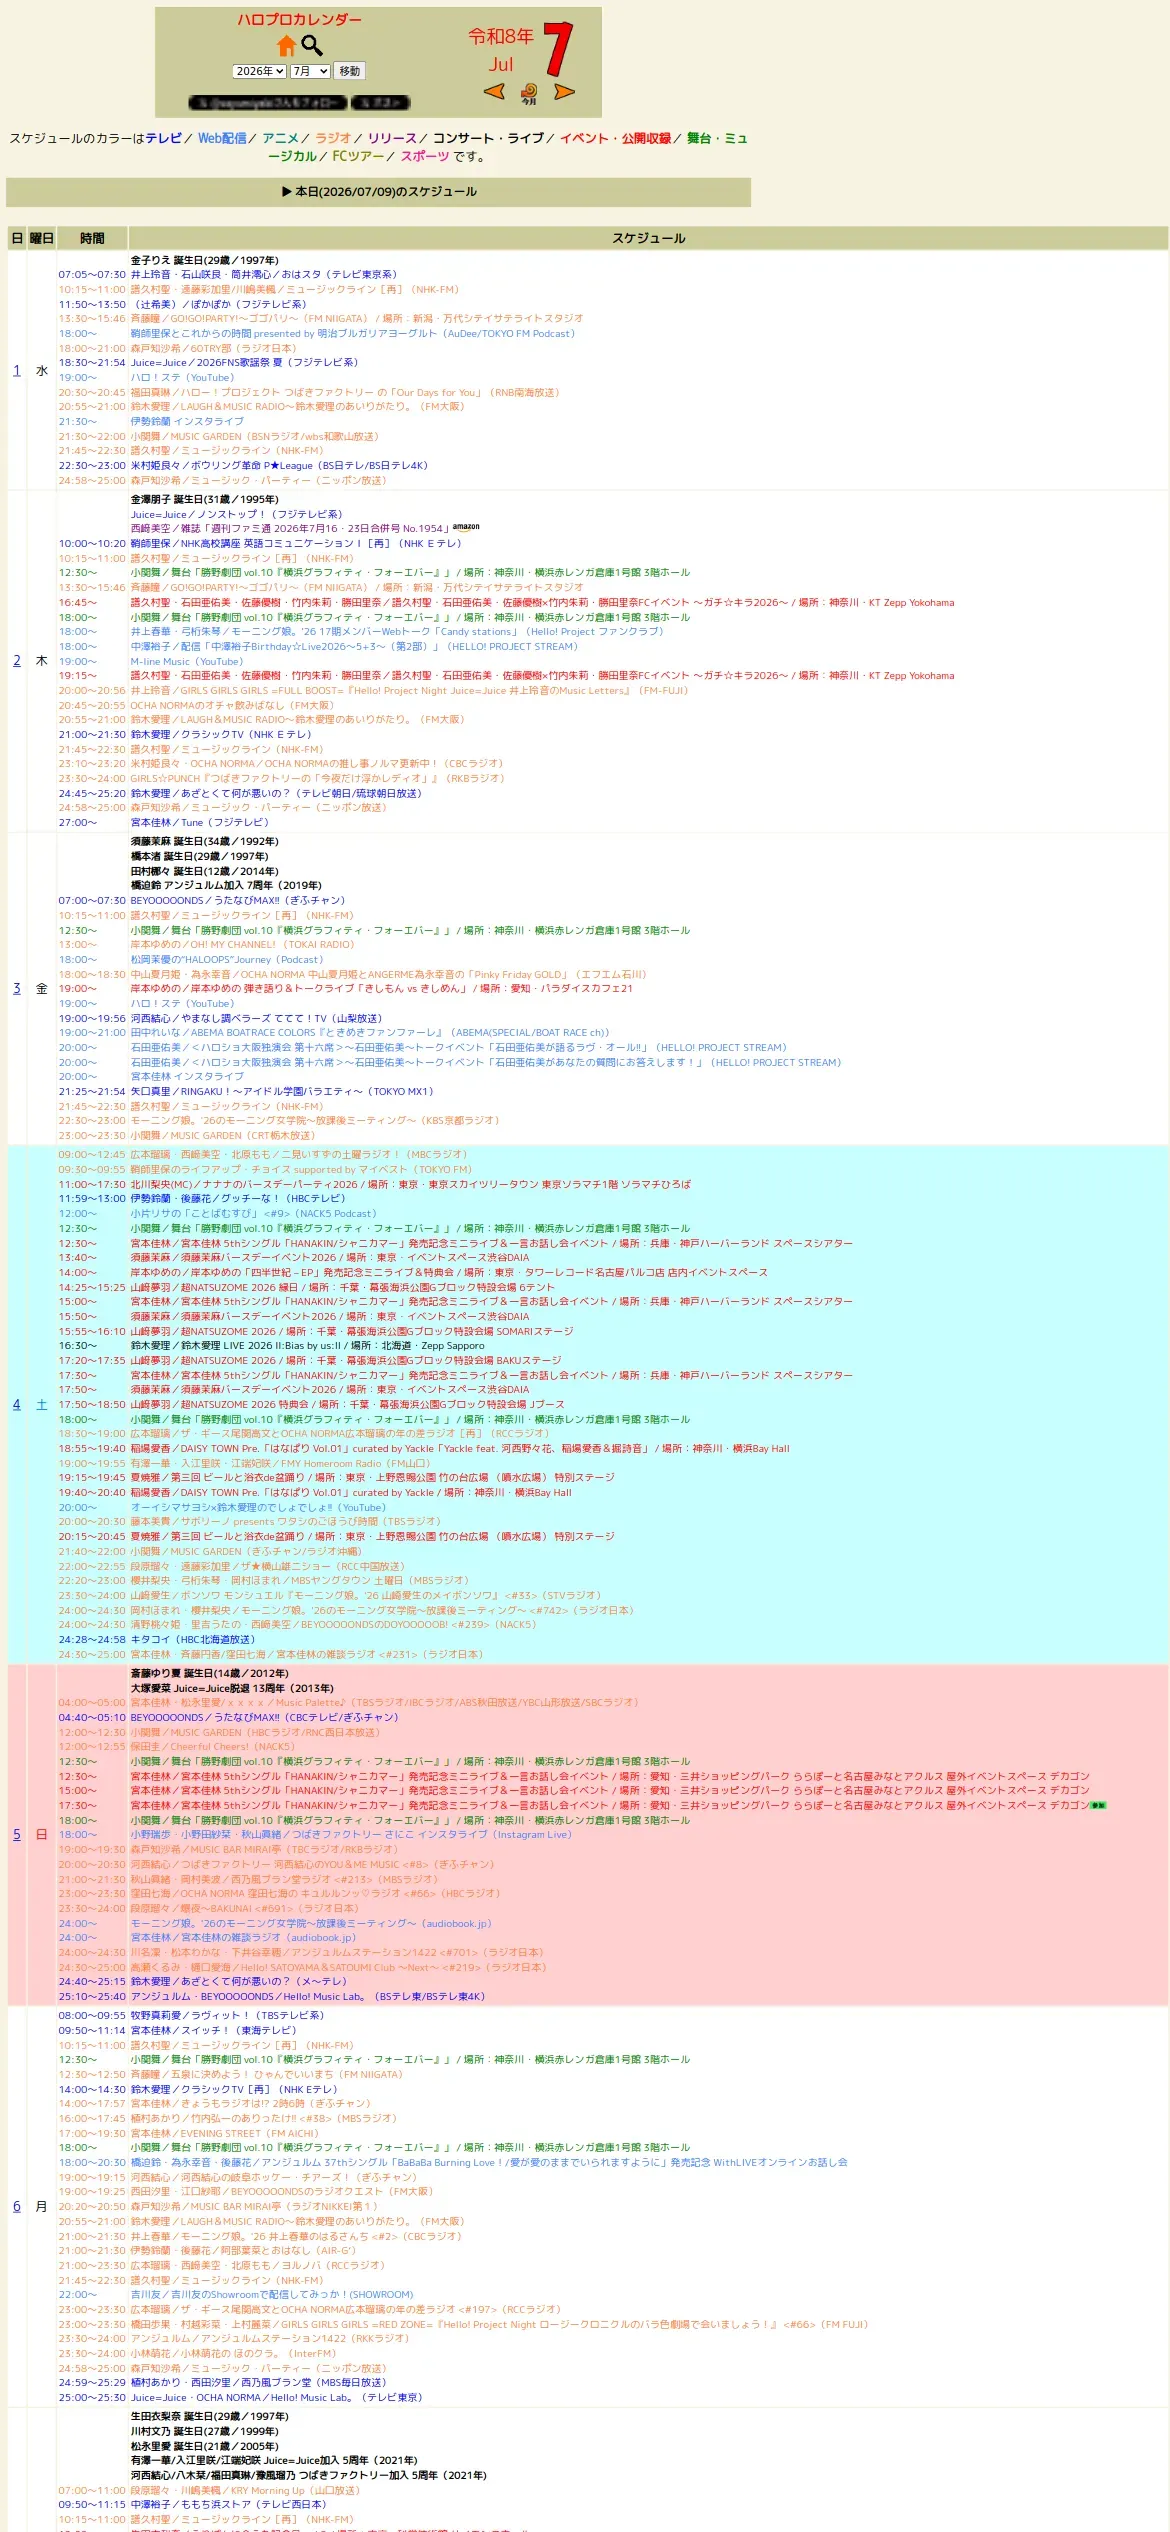Click the 移動 button
The width and height of the screenshot is (1170, 2532).
coord(350,71)
